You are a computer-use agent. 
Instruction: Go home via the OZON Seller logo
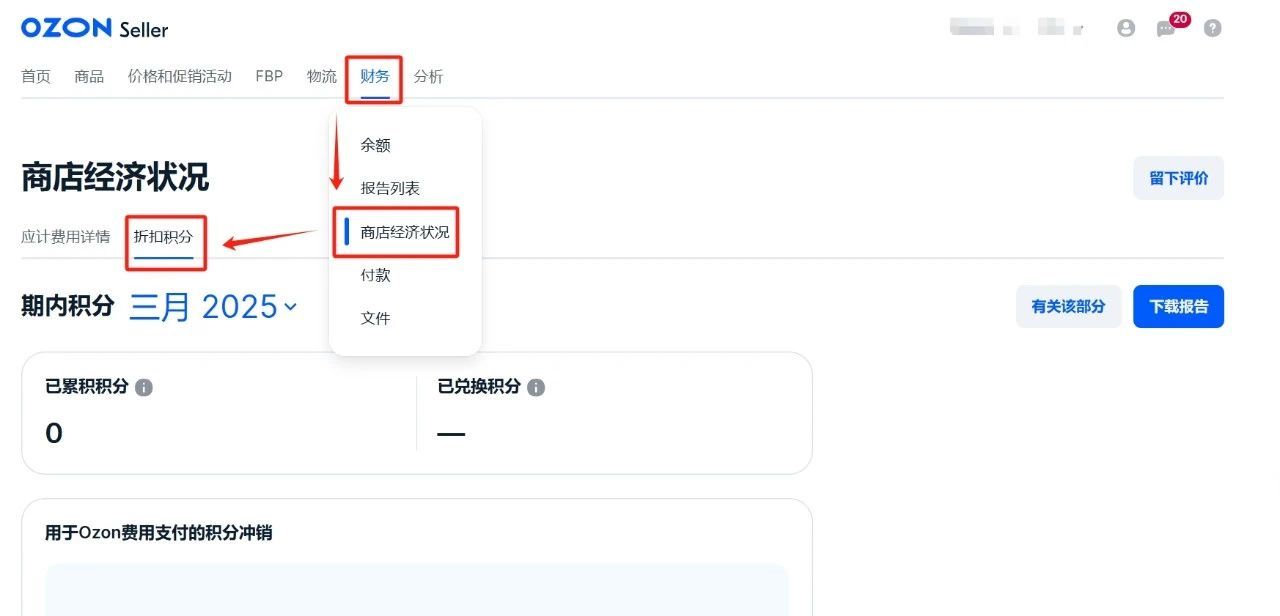point(95,29)
